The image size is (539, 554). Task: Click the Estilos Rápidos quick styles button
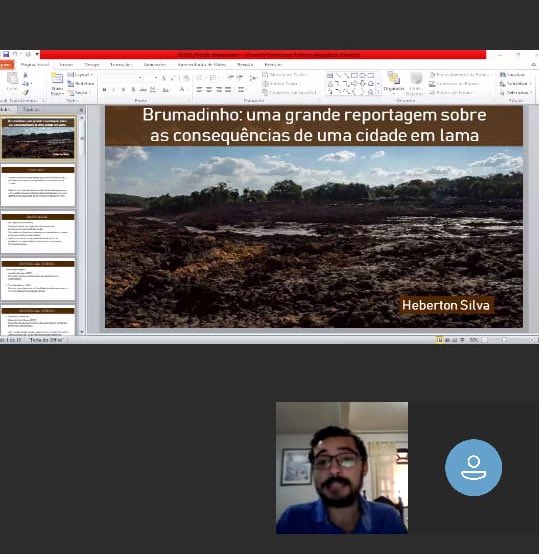(x=415, y=84)
